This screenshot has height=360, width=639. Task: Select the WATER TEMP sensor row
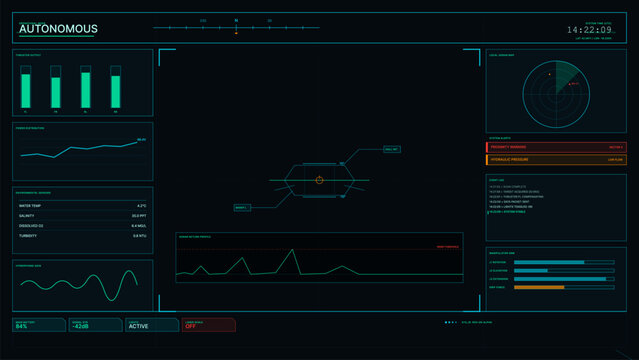click(83, 206)
